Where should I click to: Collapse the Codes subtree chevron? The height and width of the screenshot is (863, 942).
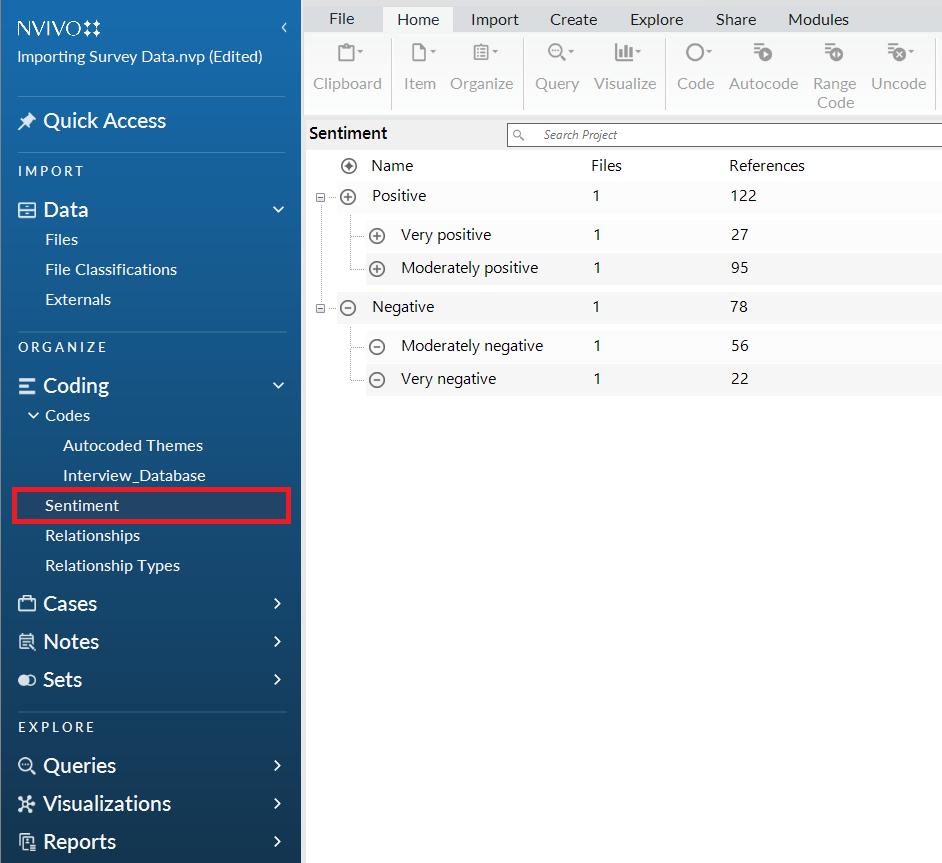(34, 416)
